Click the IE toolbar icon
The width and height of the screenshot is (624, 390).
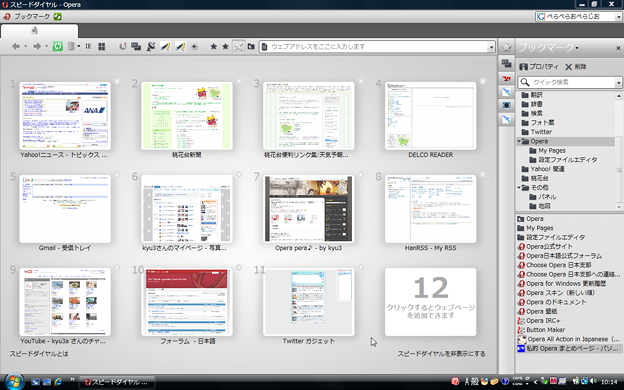[88, 47]
